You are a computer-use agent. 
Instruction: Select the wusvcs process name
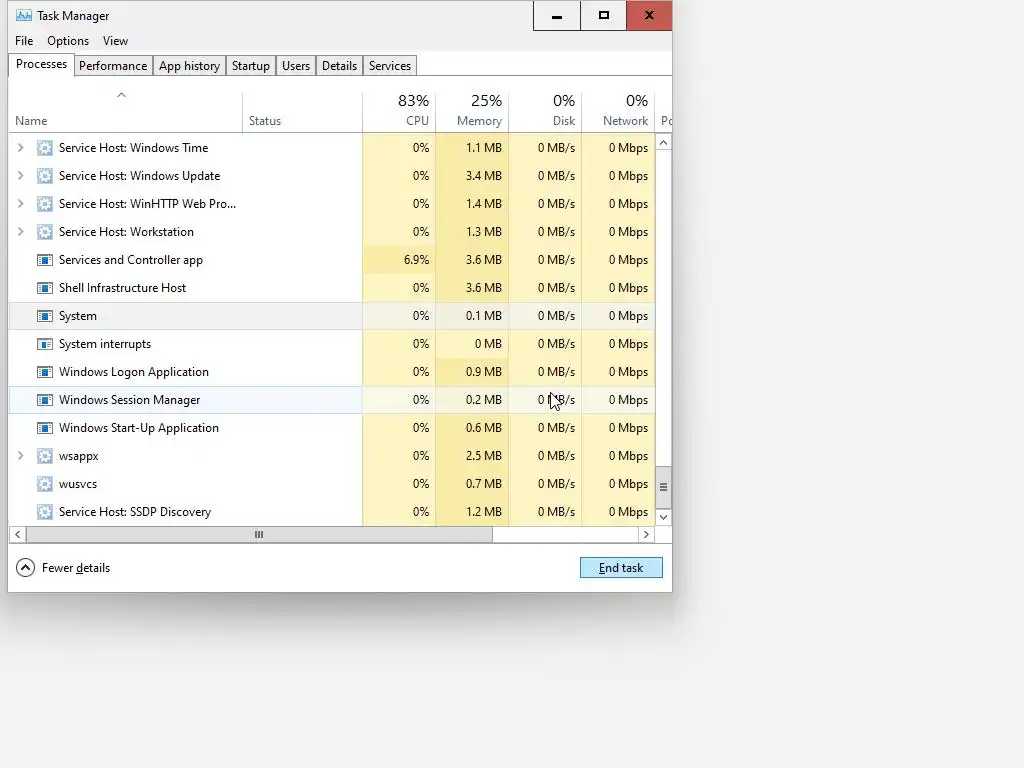point(78,484)
